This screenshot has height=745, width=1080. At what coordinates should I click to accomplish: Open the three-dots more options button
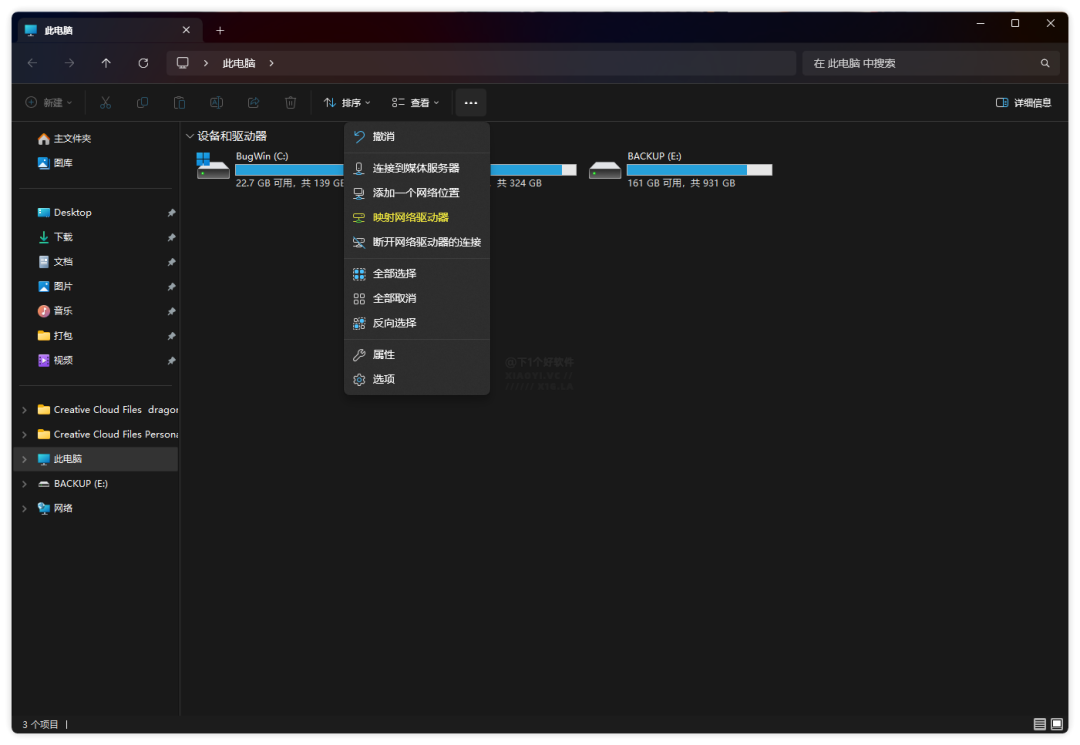(x=470, y=103)
